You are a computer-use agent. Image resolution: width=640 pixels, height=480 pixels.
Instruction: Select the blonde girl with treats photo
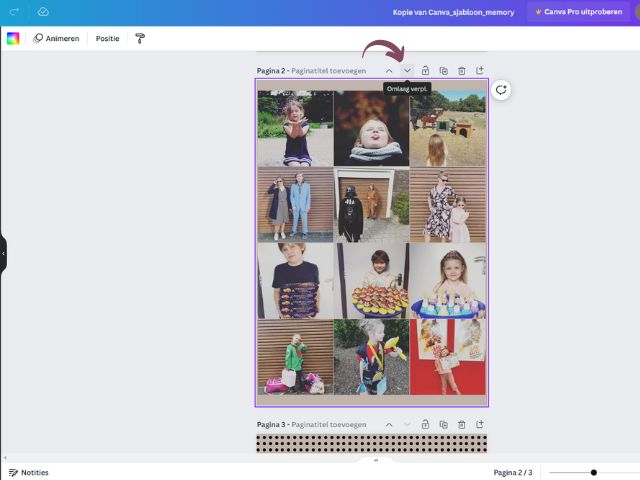[448, 281]
